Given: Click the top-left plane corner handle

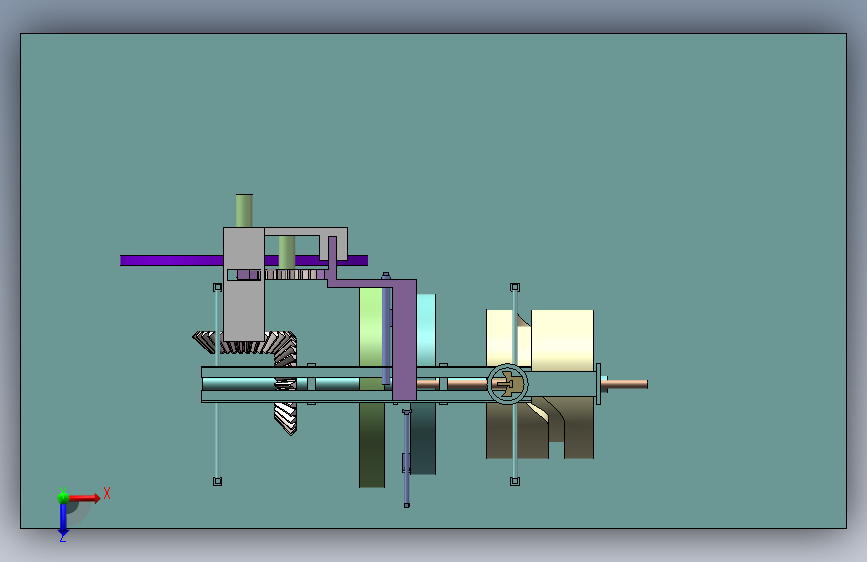Looking at the screenshot, I should 217,287.
